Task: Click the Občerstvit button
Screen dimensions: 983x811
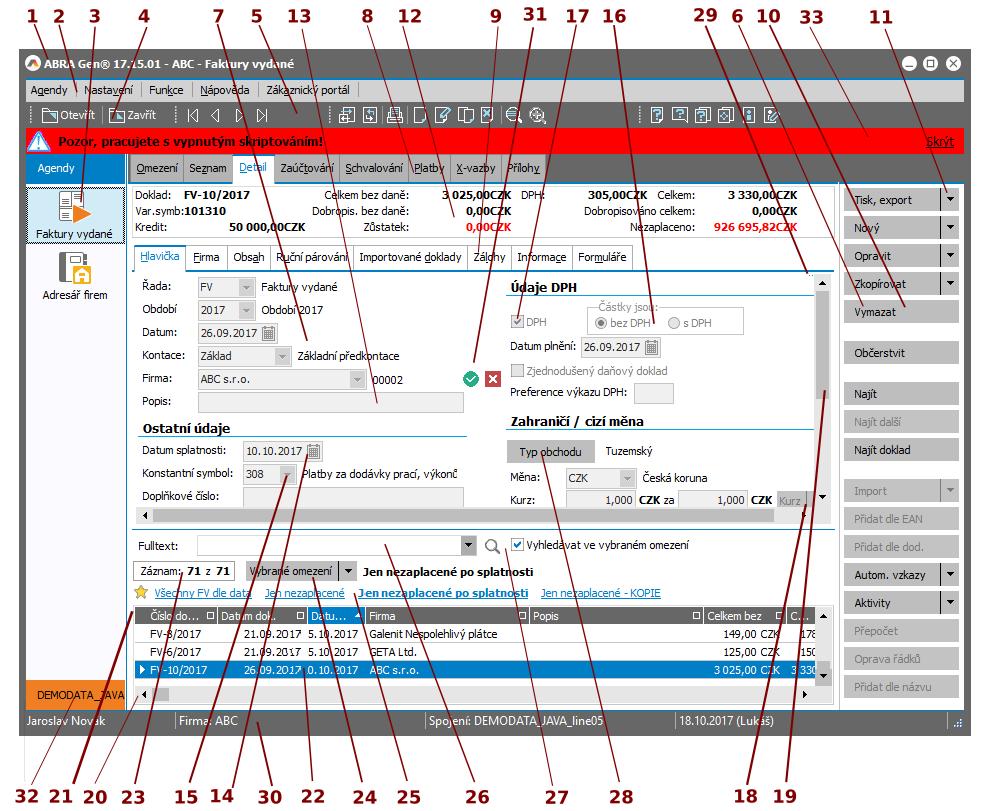Action: click(901, 353)
